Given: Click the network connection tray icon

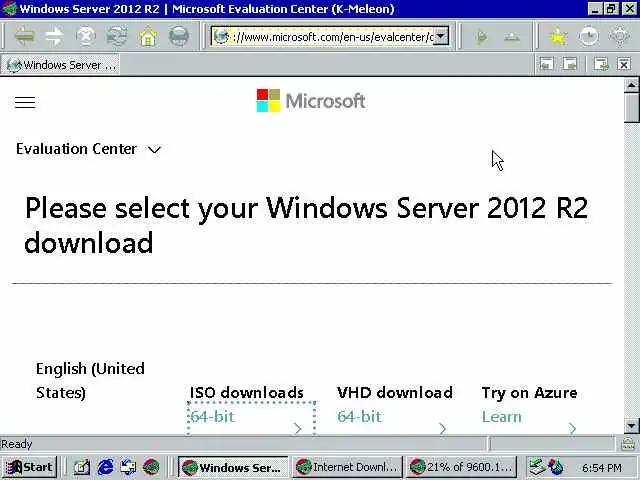Looking at the screenshot, I should pyautogui.click(x=537, y=467).
